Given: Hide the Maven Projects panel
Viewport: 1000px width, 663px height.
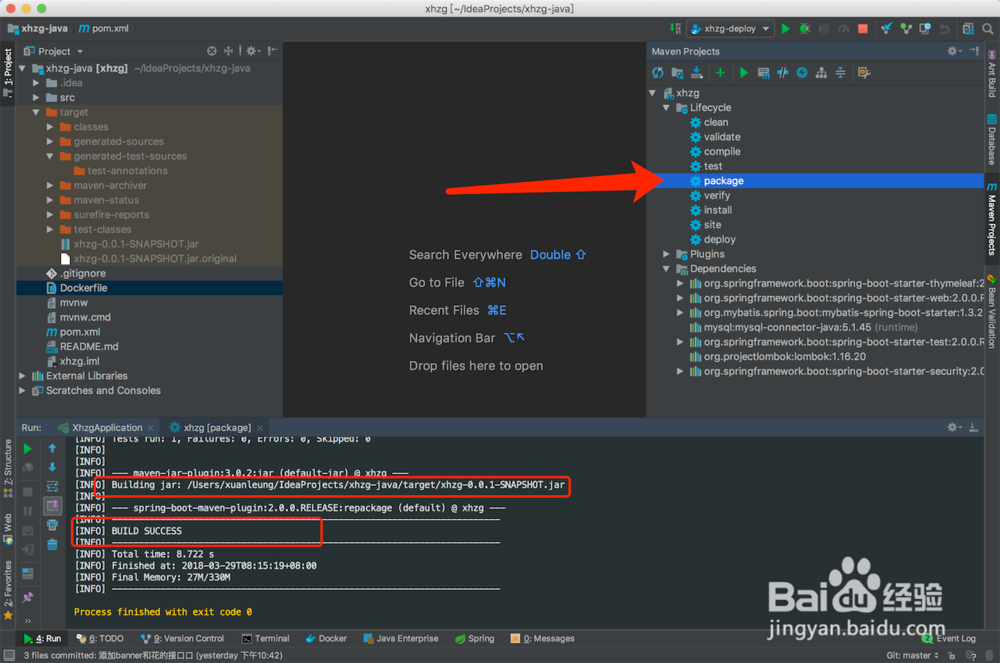Looking at the screenshot, I should point(974,51).
